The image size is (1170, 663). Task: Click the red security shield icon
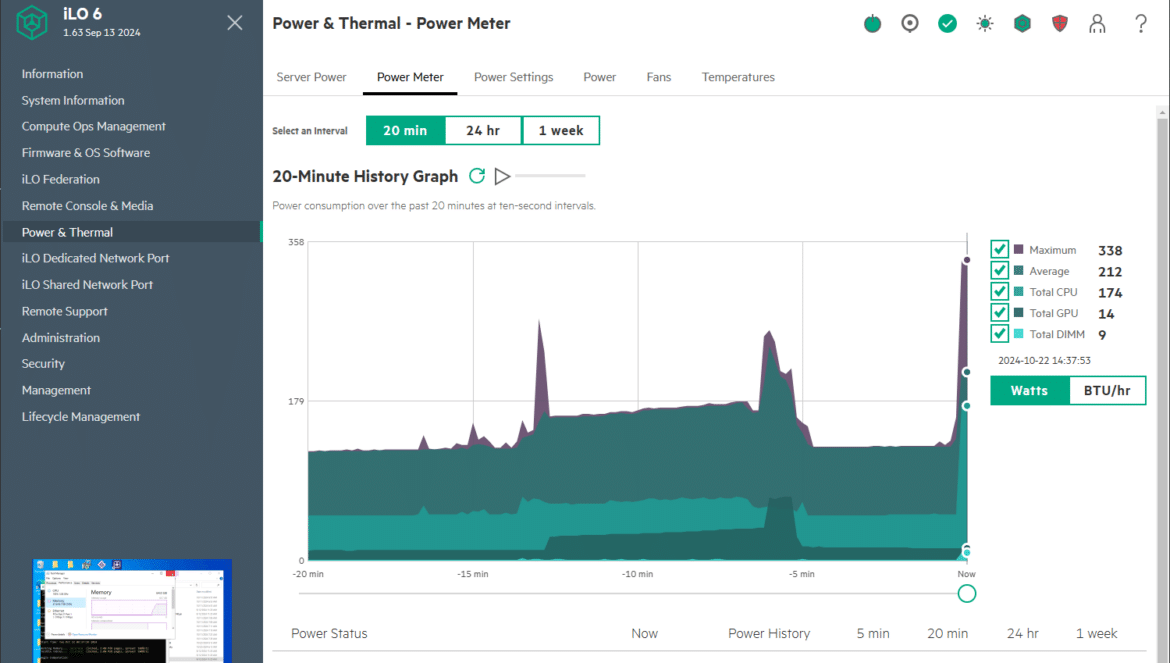1060,24
